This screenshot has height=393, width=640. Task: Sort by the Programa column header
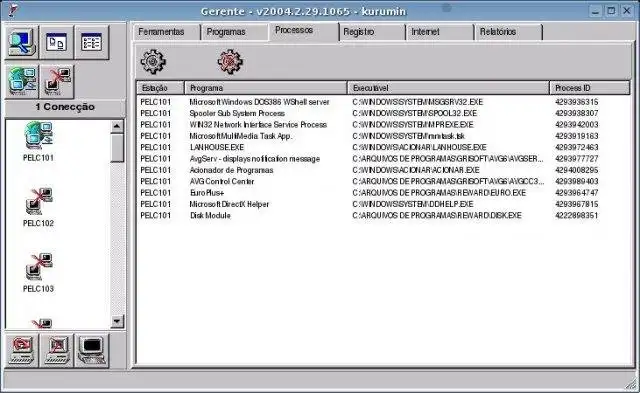click(x=266, y=88)
